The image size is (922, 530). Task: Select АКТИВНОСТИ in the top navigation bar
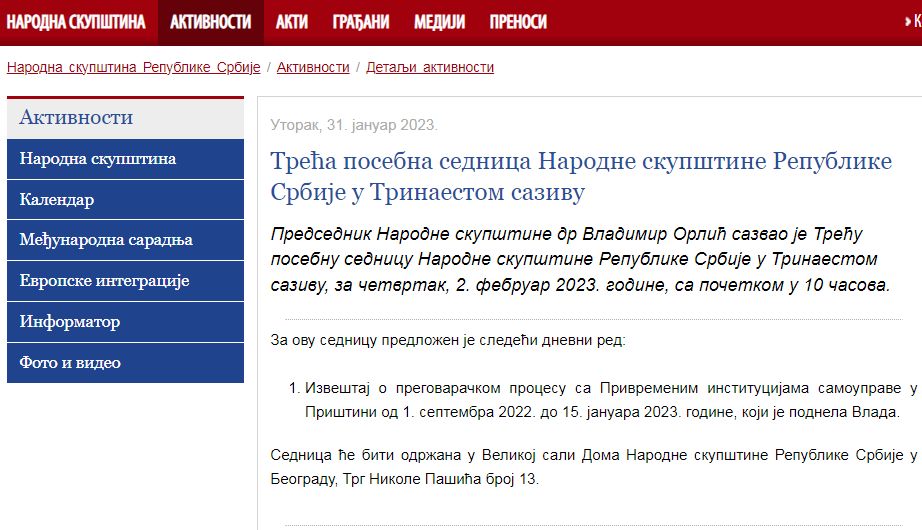(x=210, y=22)
